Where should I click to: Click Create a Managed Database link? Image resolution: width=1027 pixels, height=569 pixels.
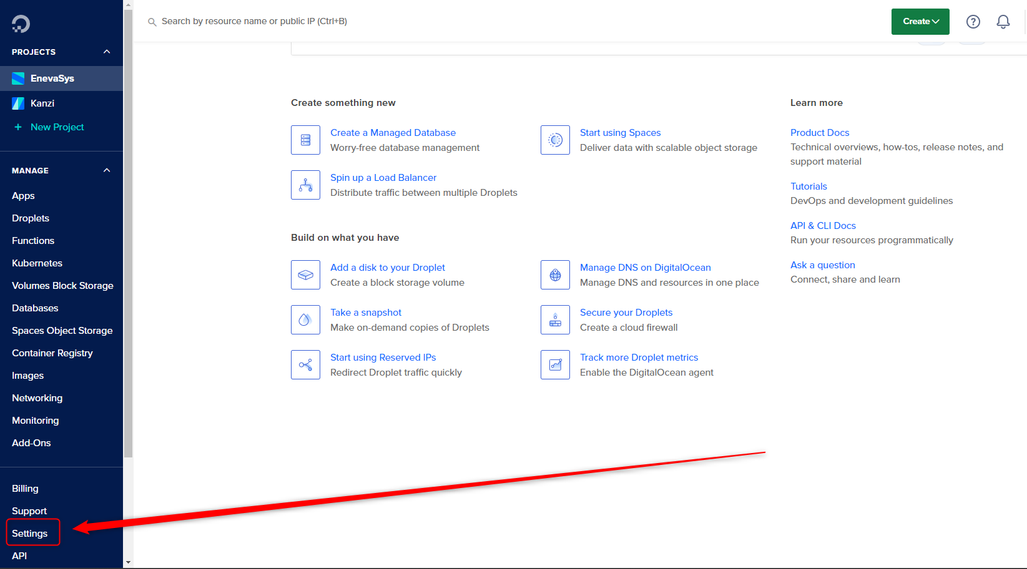pos(393,132)
